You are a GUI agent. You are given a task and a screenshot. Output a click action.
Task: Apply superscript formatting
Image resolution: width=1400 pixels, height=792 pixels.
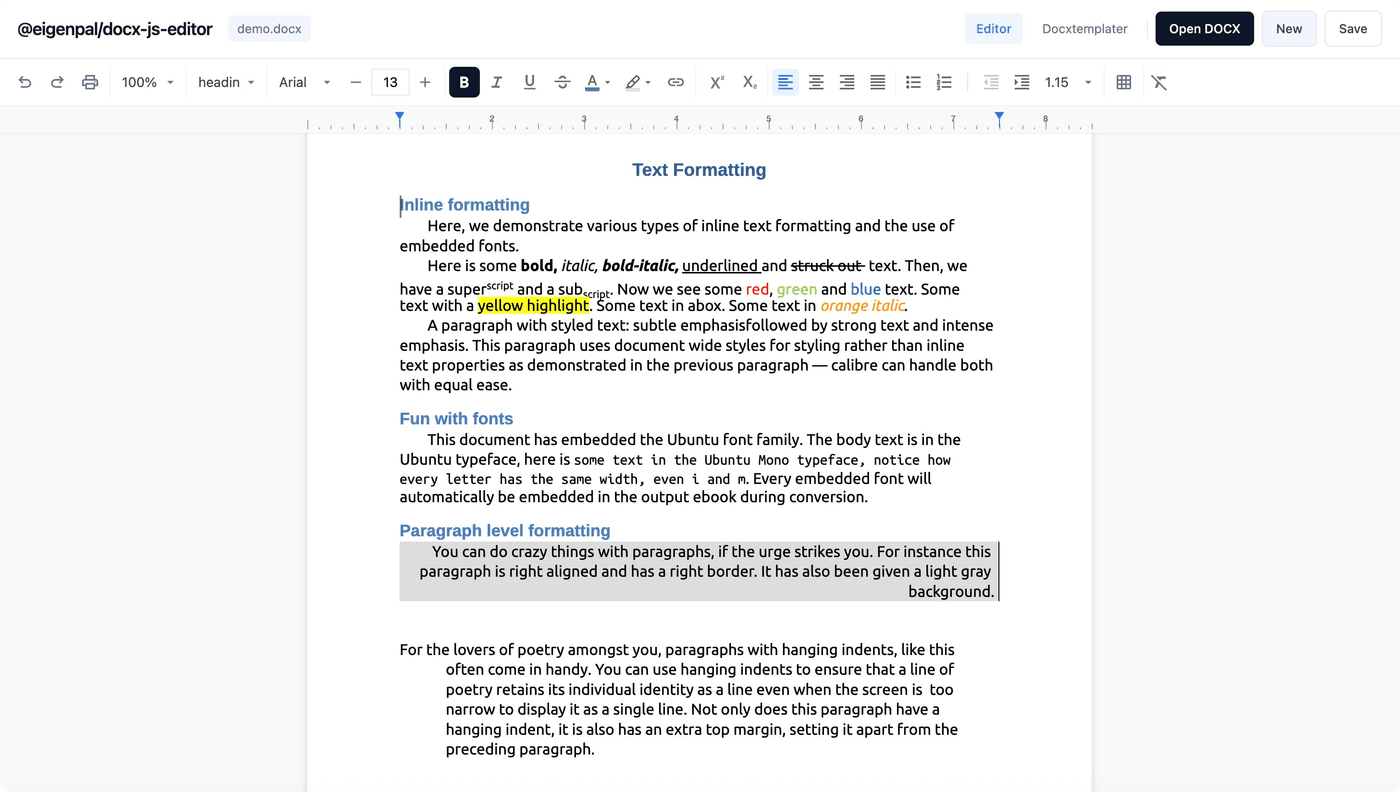point(717,82)
